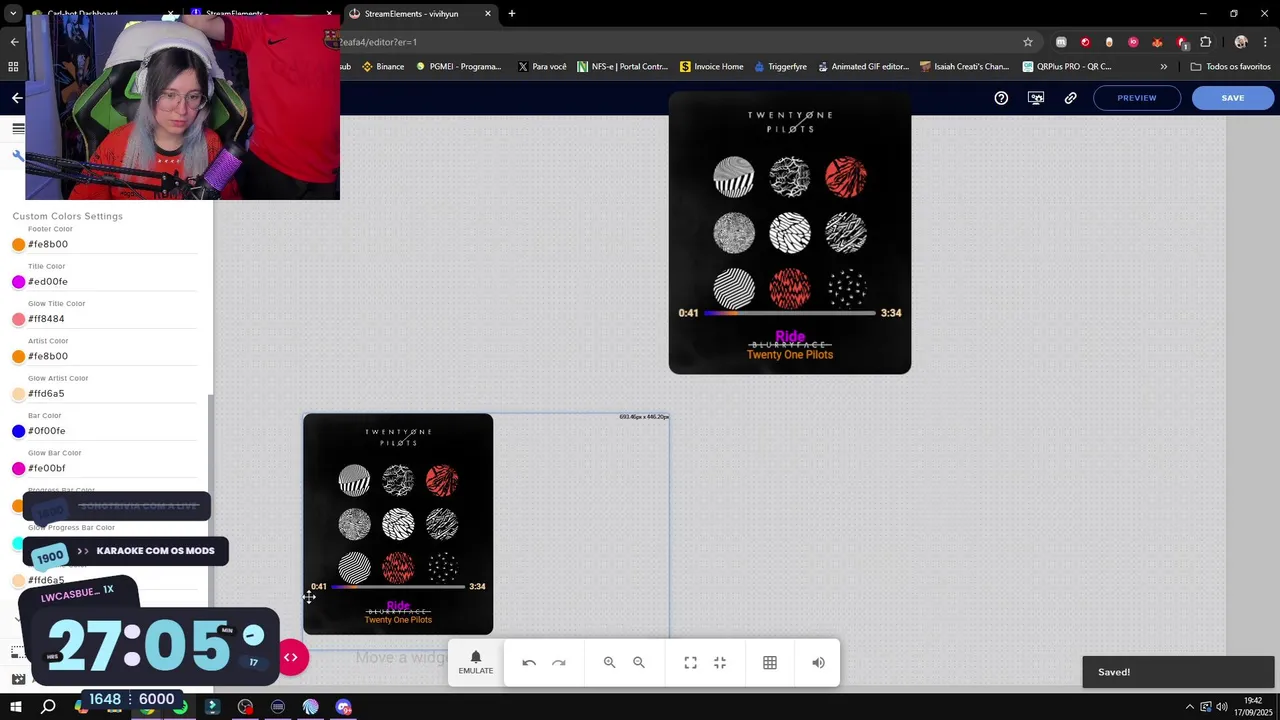The width and height of the screenshot is (1280, 720).
Task: Open QRPlus PRO bookmark
Action: coord(1067,67)
